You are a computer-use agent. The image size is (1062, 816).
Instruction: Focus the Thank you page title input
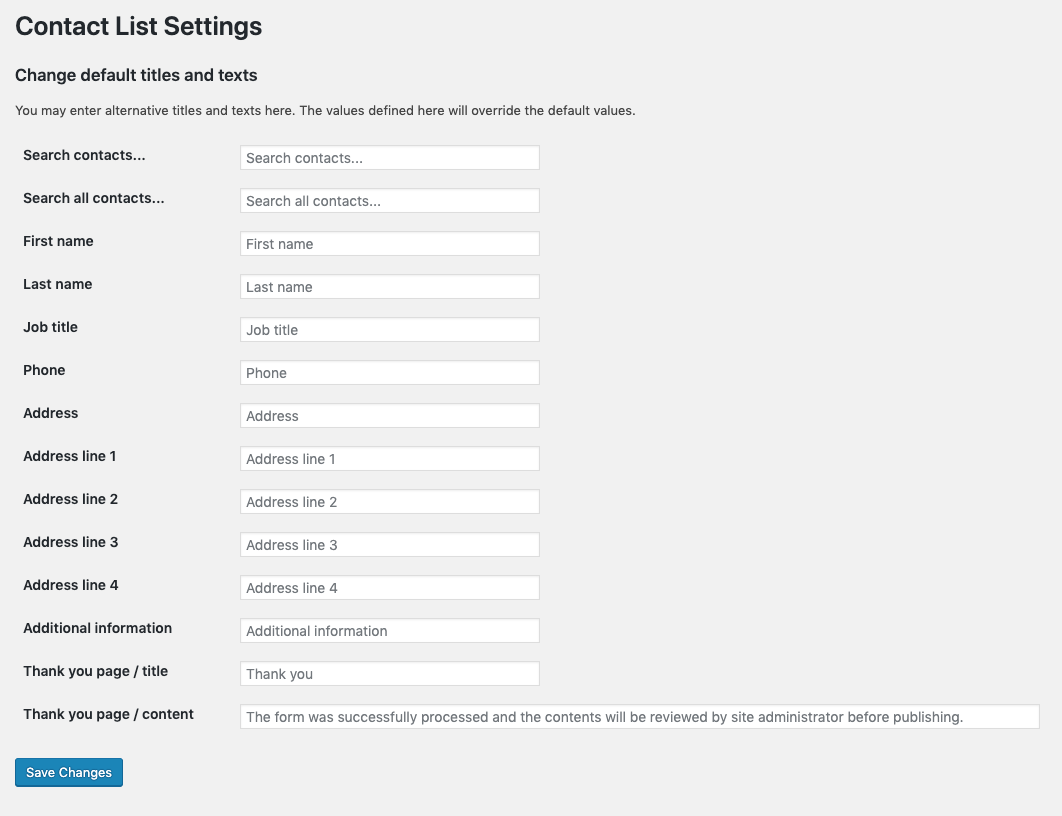(389, 674)
